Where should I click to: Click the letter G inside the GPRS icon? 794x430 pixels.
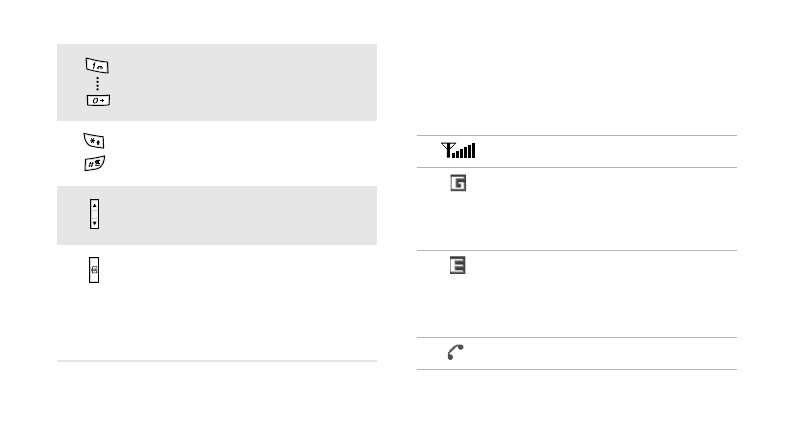pos(459,183)
